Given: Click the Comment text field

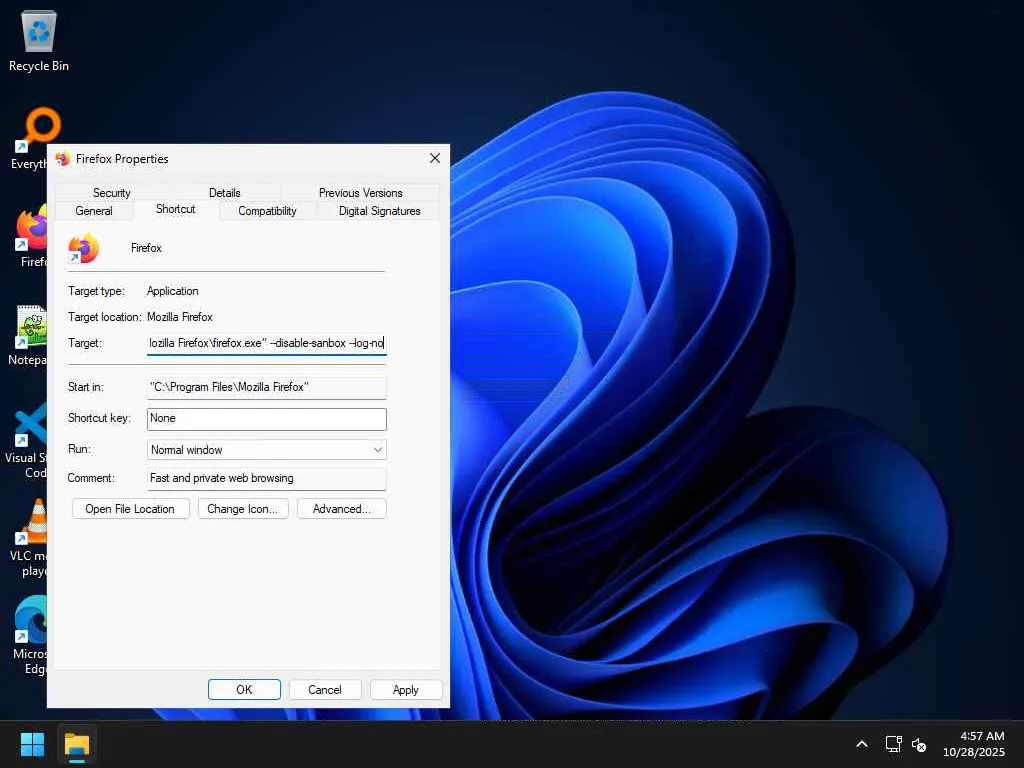Looking at the screenshot, I should tap(266, 478).
